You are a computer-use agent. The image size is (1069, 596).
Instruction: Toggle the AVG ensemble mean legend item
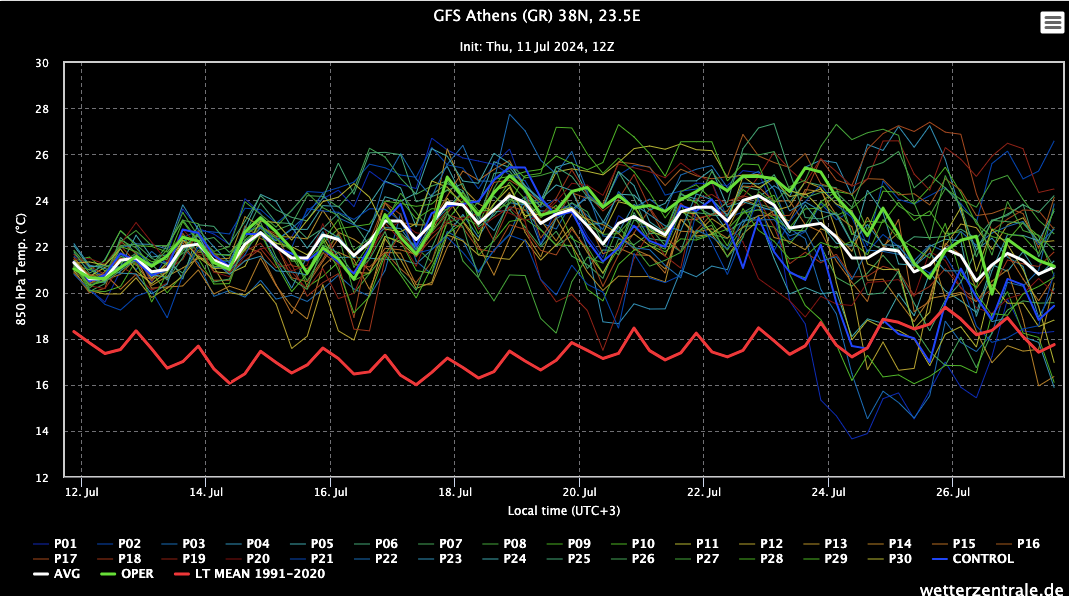point(56,573)
